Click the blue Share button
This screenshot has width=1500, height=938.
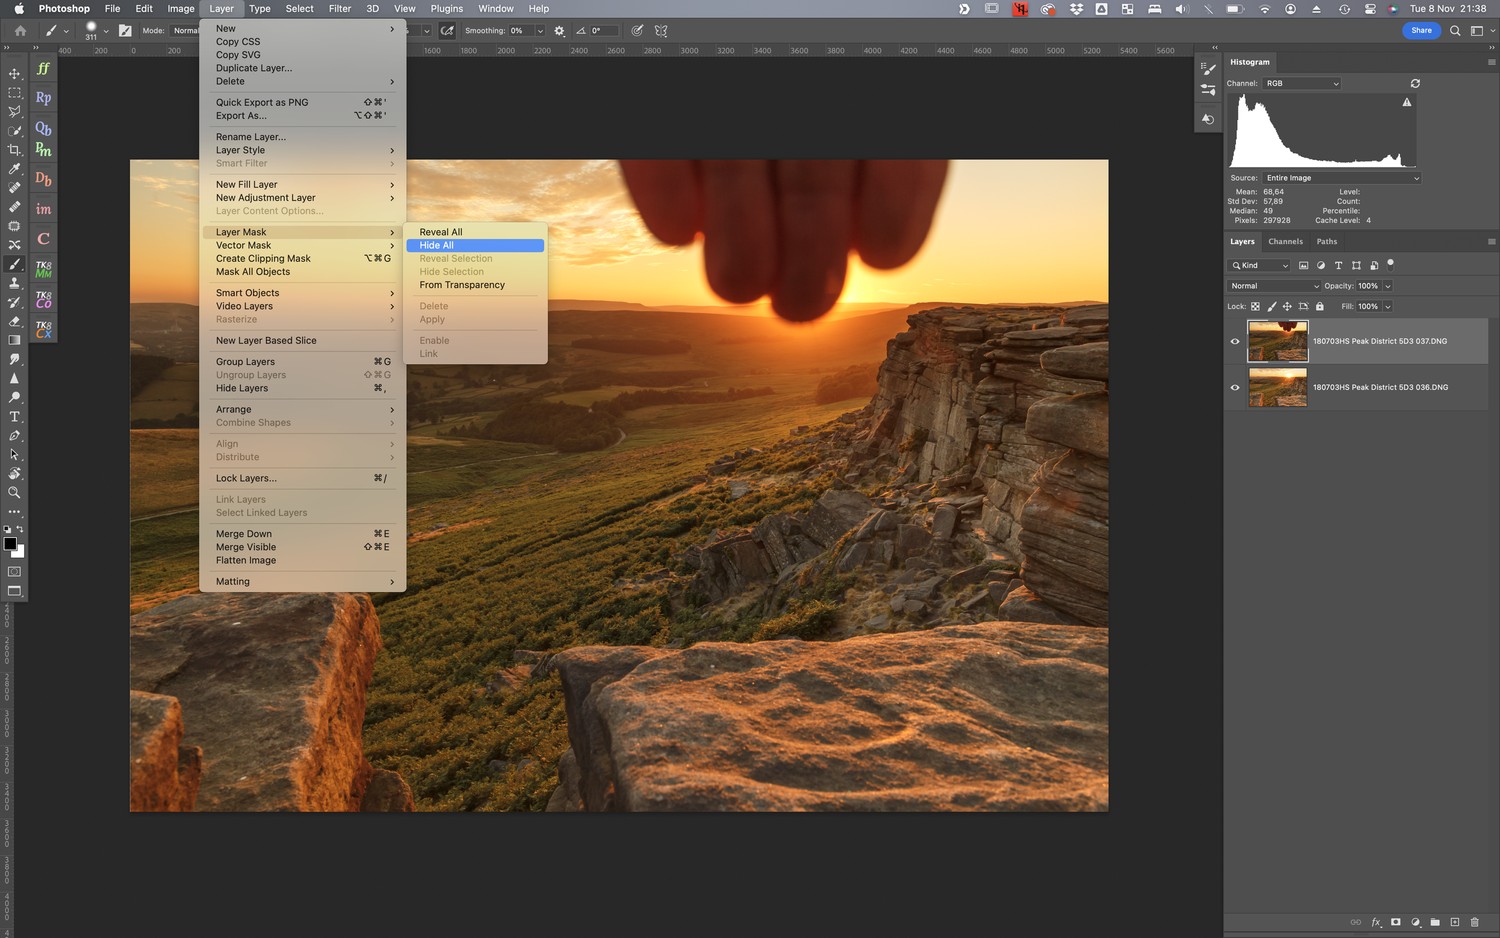tap(1421, 31)
